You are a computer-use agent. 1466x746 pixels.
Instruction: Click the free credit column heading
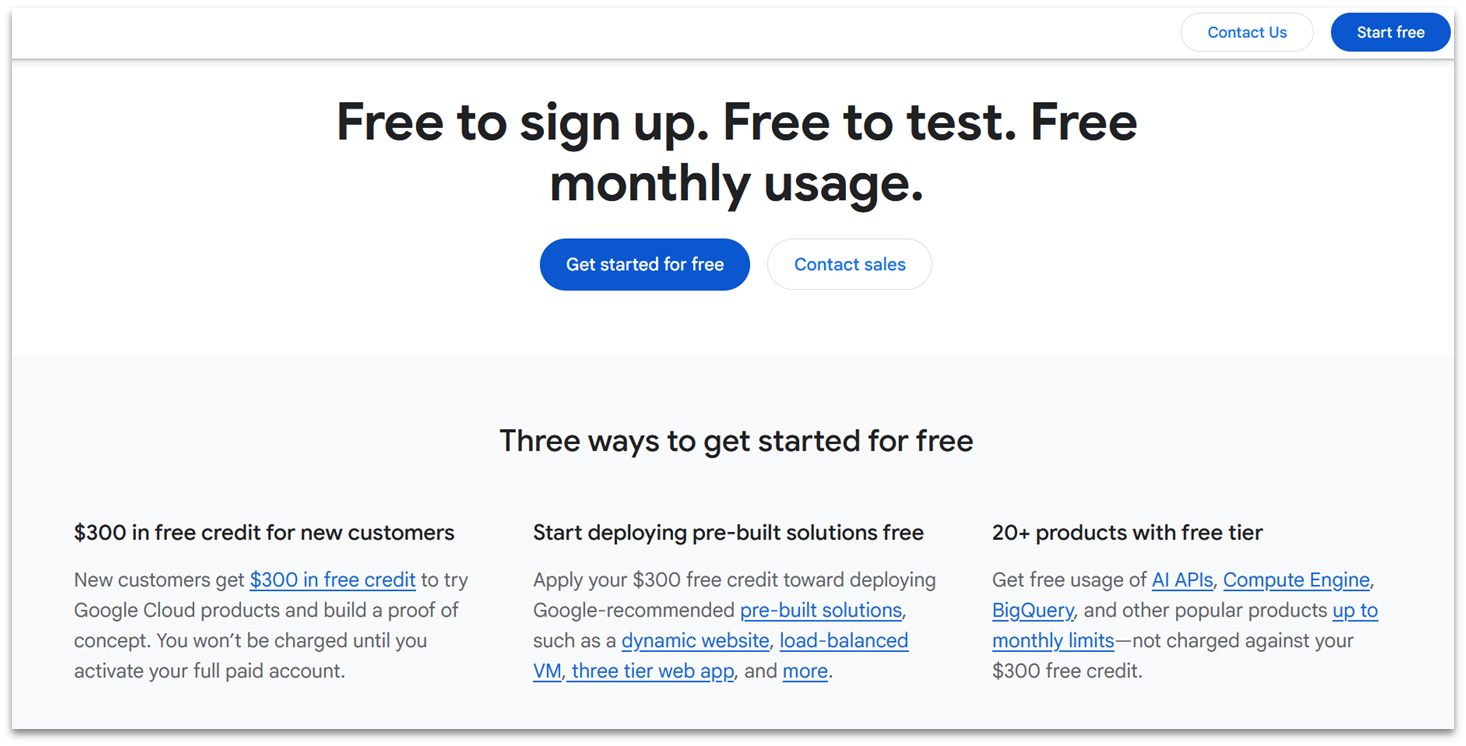pyautogui.click(x=264, y=532)
